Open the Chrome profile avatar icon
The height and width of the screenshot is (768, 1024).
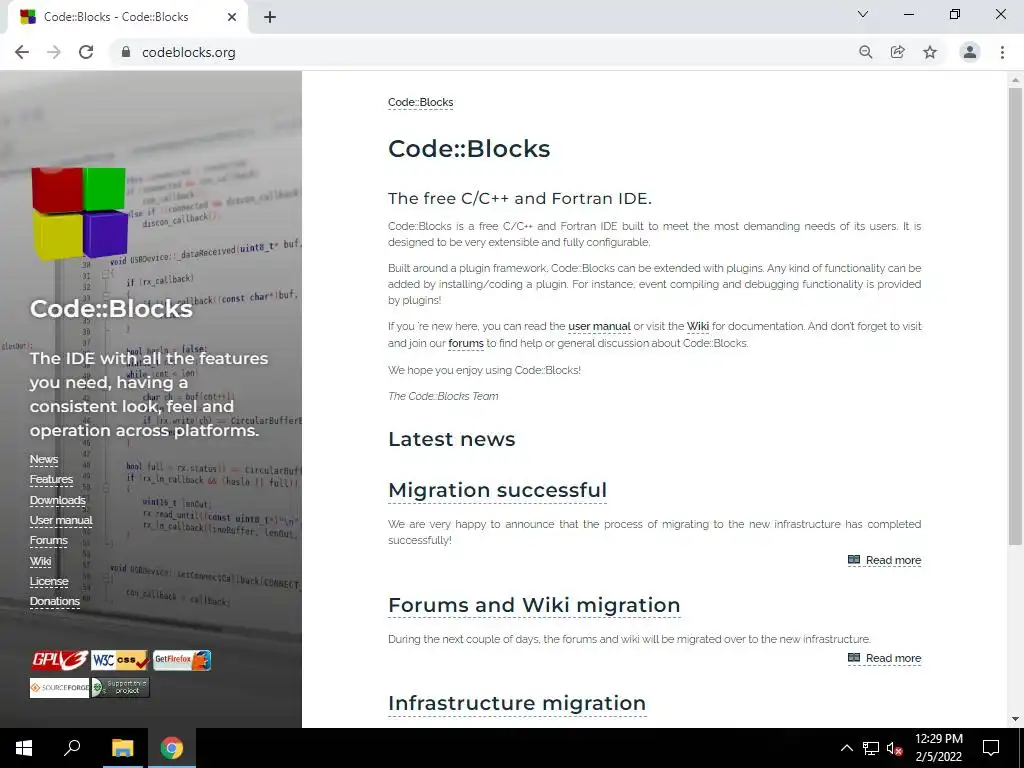point(970,52)
